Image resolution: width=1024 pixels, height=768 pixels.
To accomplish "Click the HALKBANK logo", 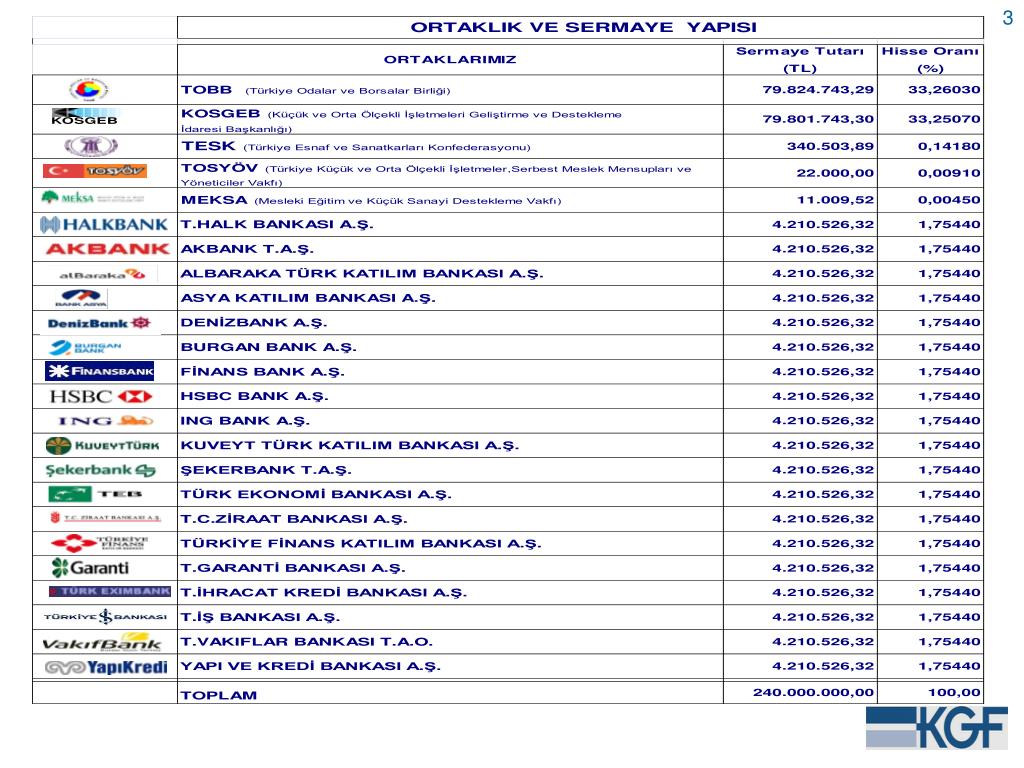I will [x=104, y=225].
